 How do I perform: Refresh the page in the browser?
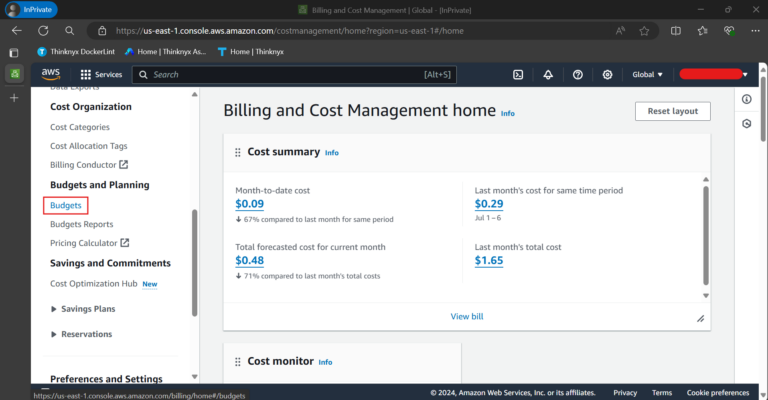[43, 31]
